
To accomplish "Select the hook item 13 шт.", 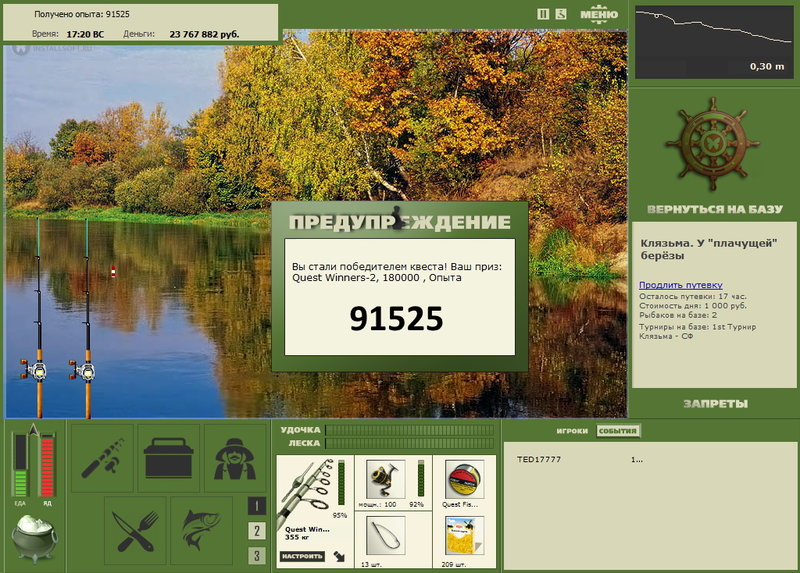I will [385, 536].
